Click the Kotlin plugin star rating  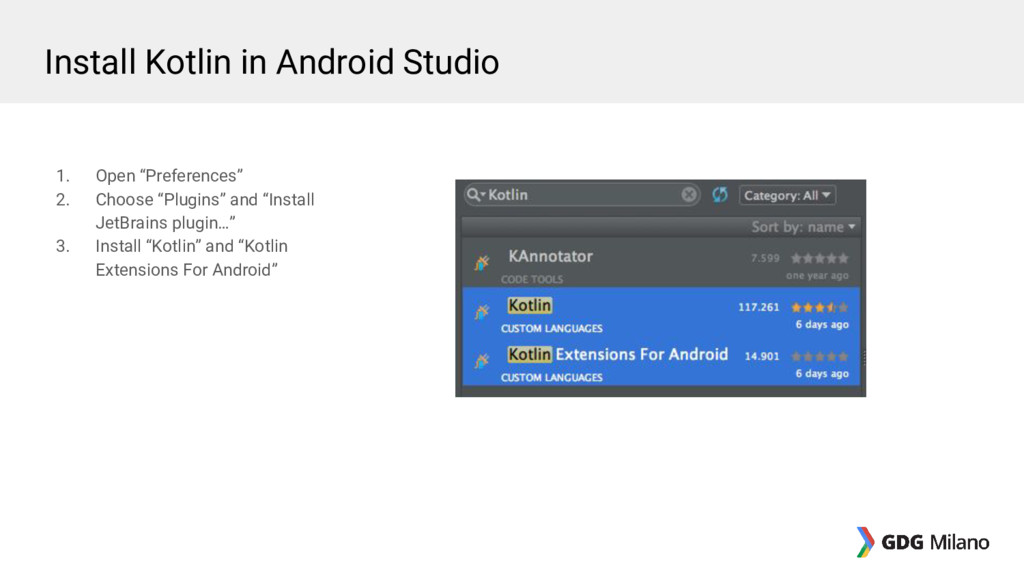coord(820,308)
